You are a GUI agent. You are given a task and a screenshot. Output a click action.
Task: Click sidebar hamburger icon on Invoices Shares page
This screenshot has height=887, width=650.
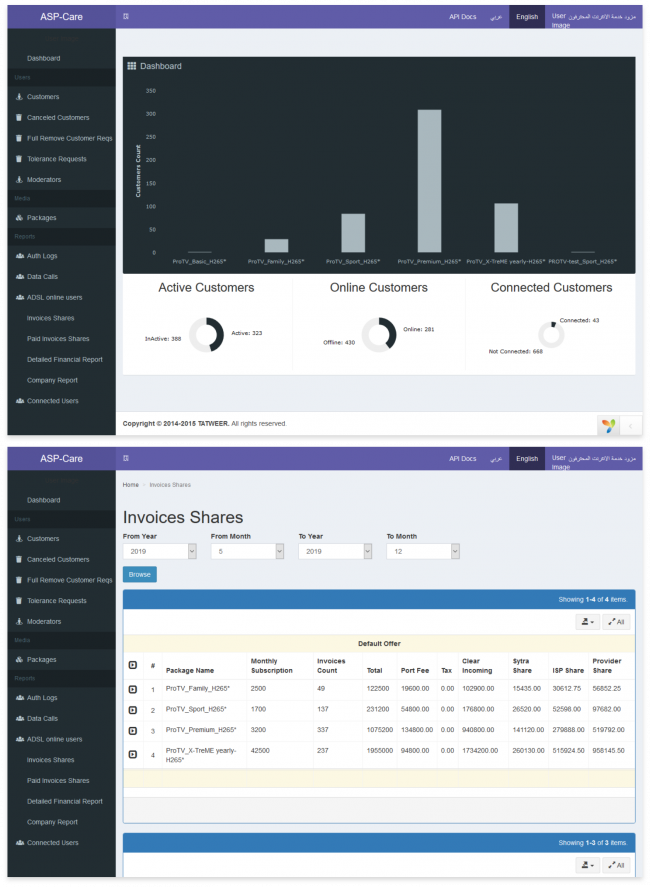point(125,459)
